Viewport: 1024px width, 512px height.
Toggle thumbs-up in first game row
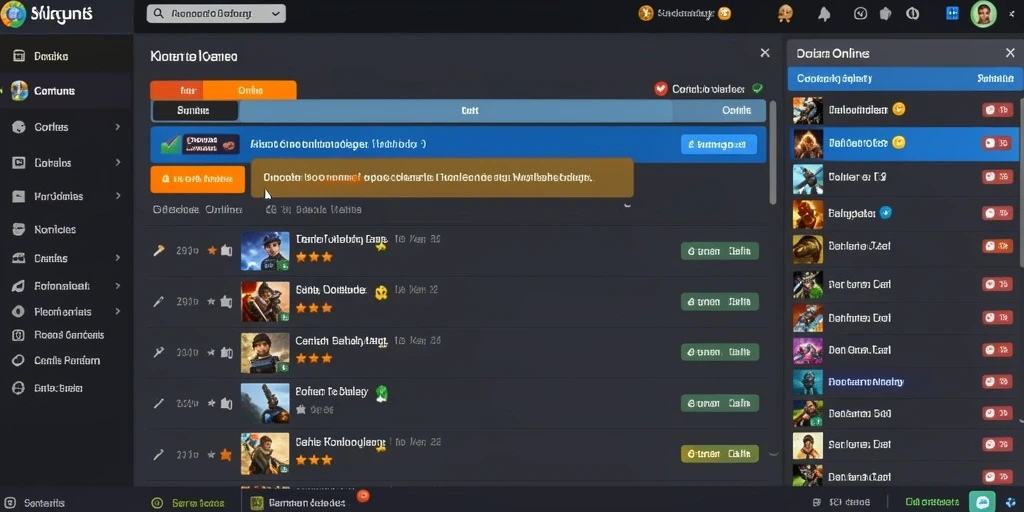226,250
